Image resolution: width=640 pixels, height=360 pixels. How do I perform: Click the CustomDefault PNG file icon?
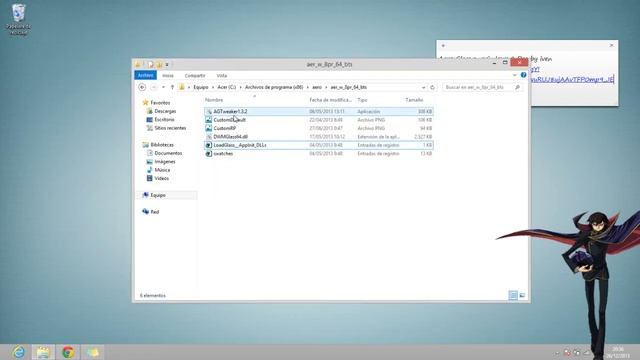tap(209, 120)
